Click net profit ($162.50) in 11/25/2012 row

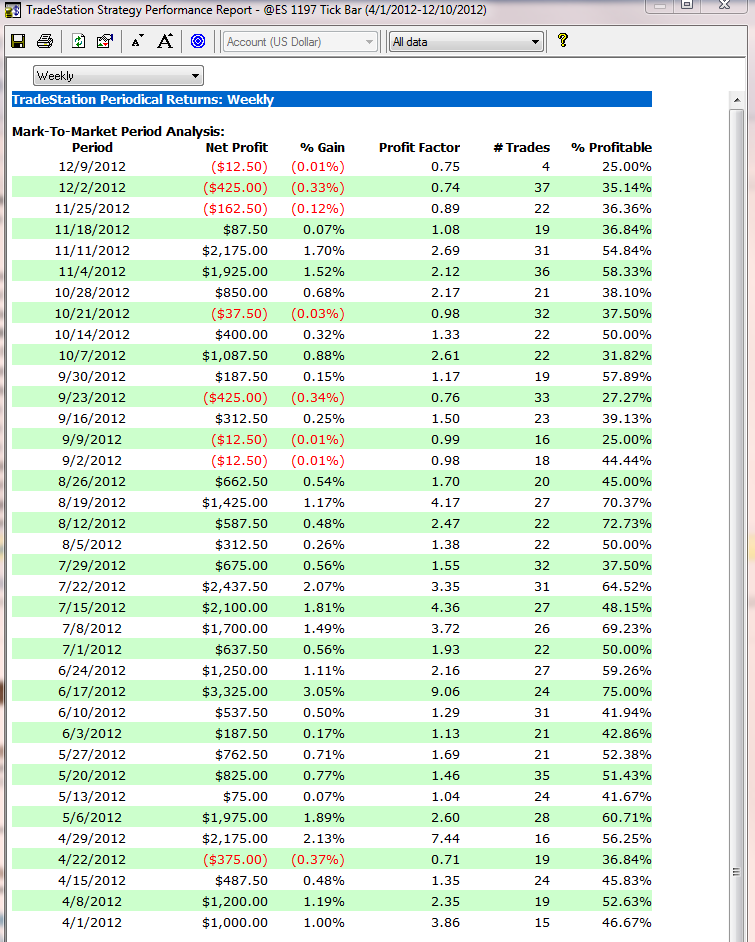235,209
